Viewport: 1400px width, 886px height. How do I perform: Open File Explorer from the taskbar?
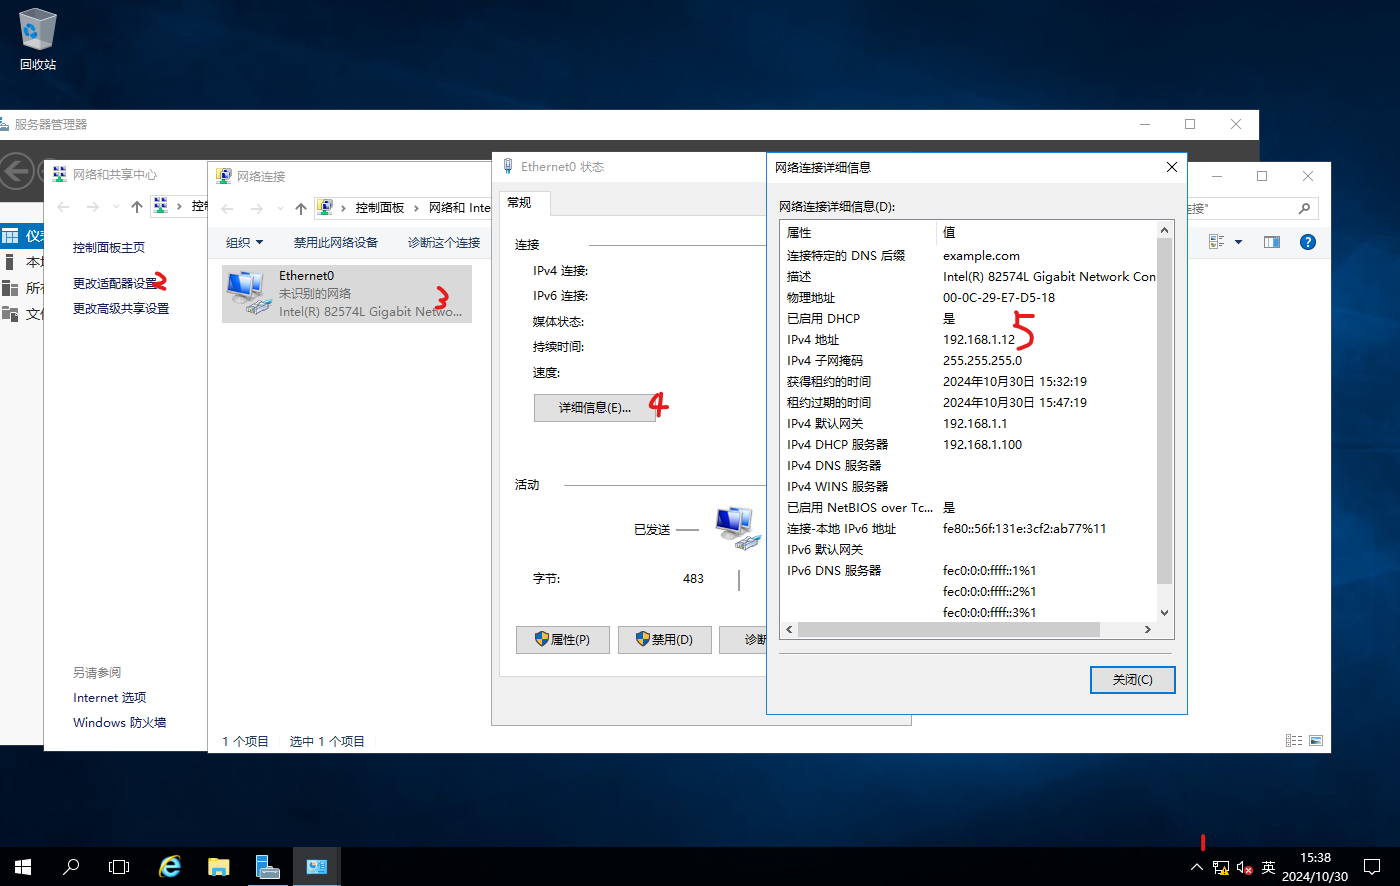point(218,866)
